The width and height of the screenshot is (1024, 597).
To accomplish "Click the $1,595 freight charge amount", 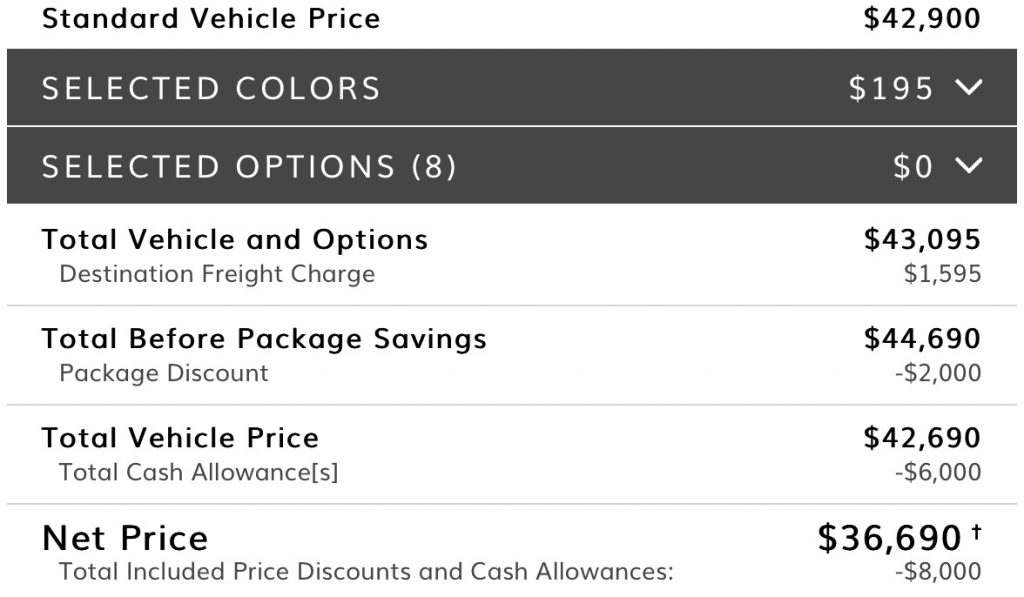I will pyautogui.click(x=942, y=274).
